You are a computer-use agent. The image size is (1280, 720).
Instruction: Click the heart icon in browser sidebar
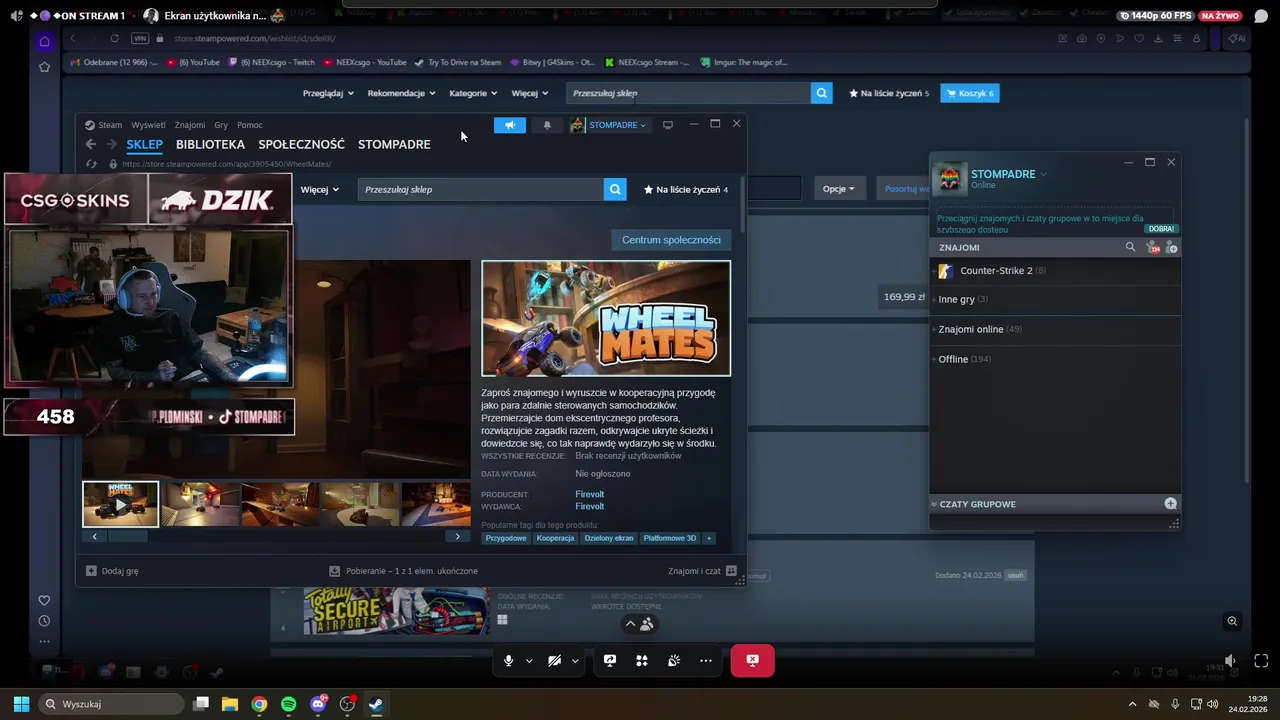44,600
